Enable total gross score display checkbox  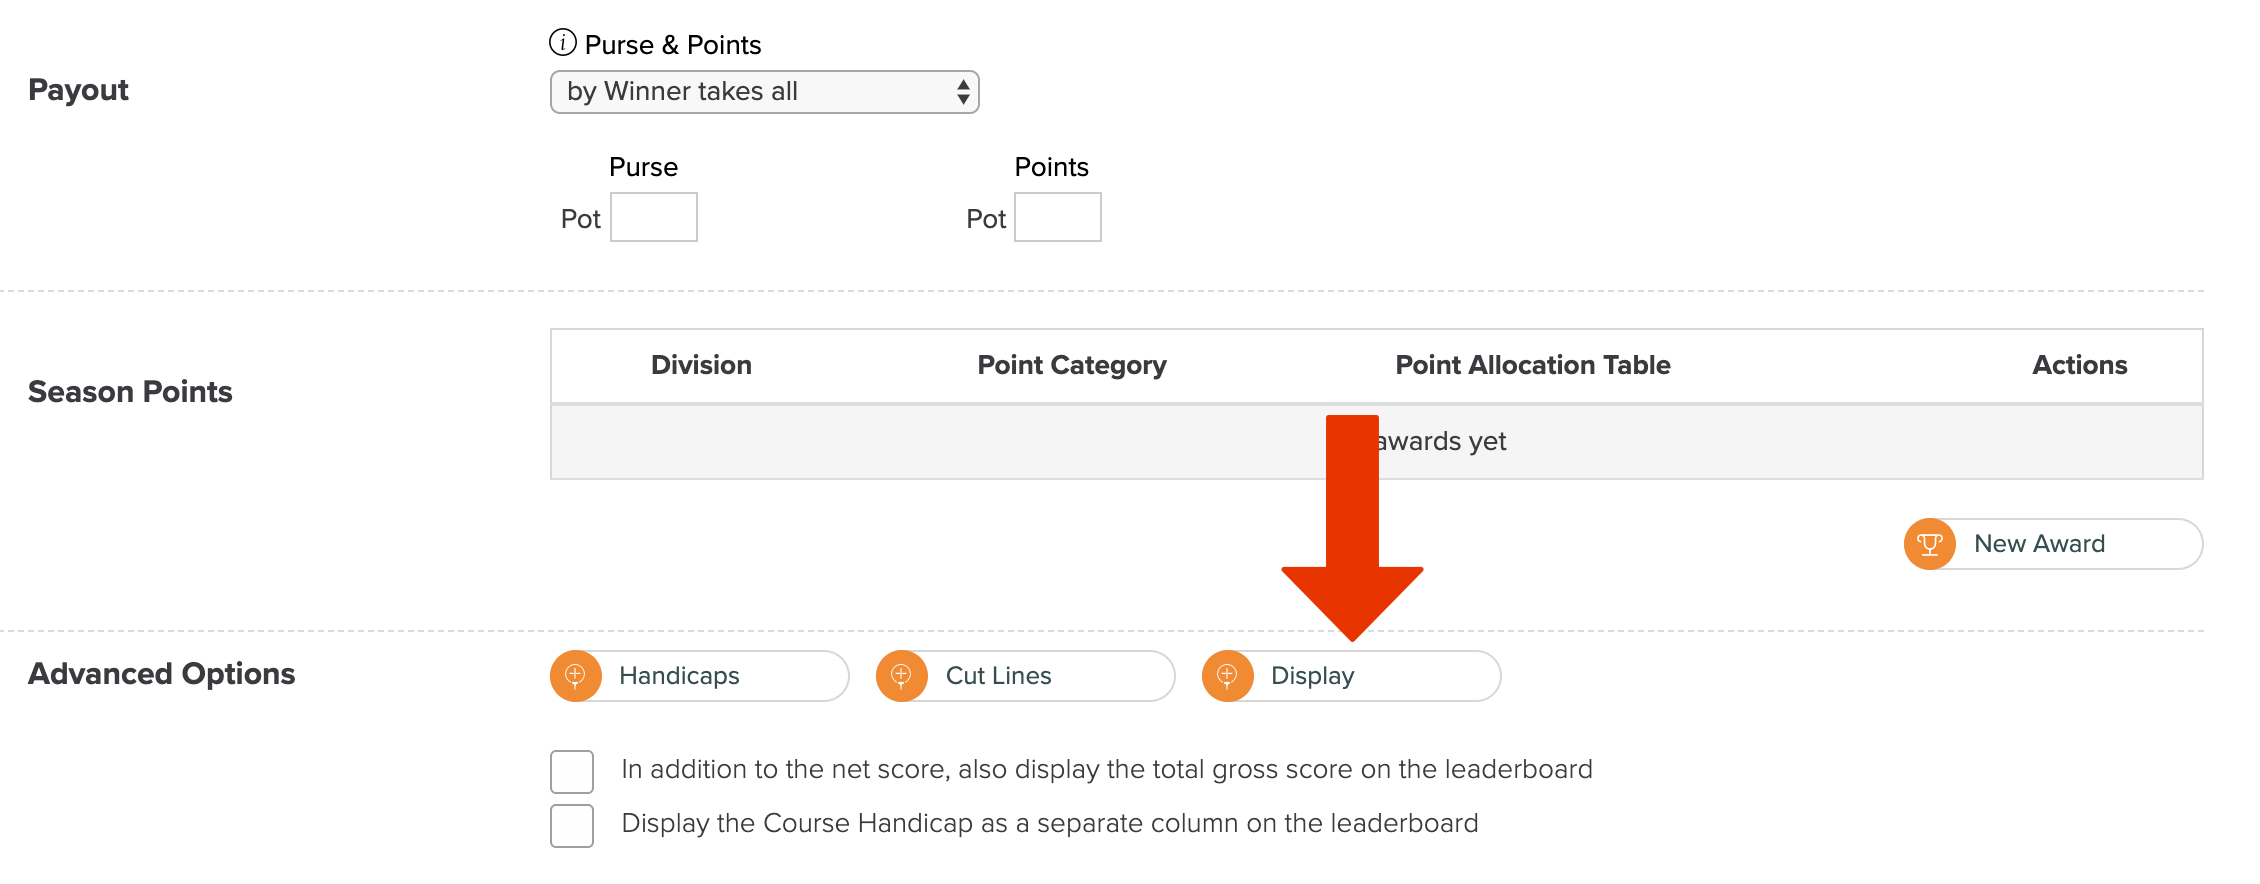point(572,771)
